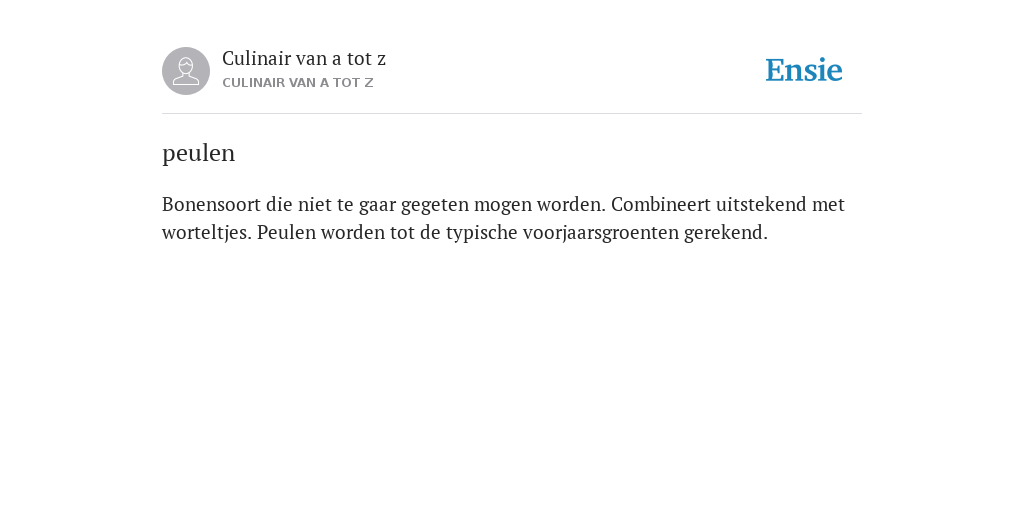Click the word worteltjes in the second line

point(207,233)
